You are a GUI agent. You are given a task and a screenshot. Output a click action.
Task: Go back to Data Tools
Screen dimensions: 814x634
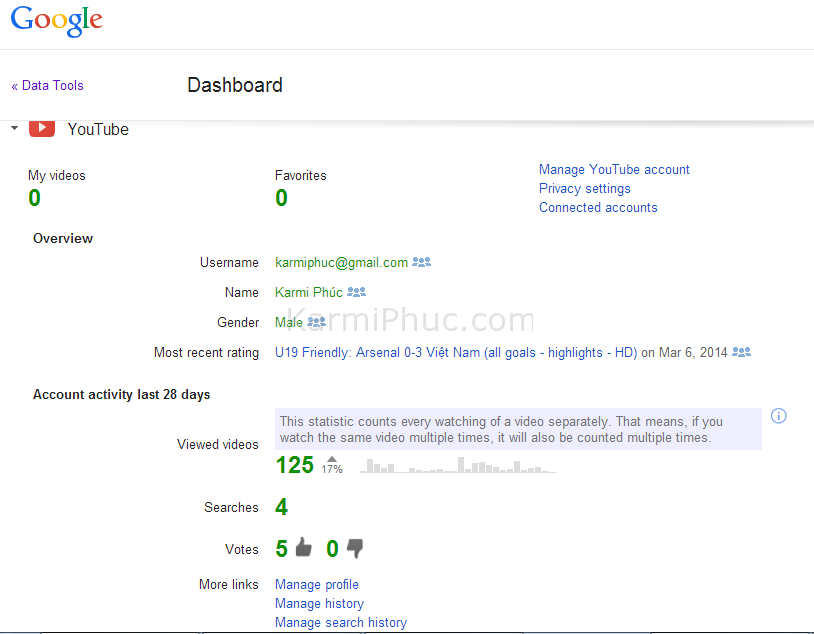[x=47, y=86]
